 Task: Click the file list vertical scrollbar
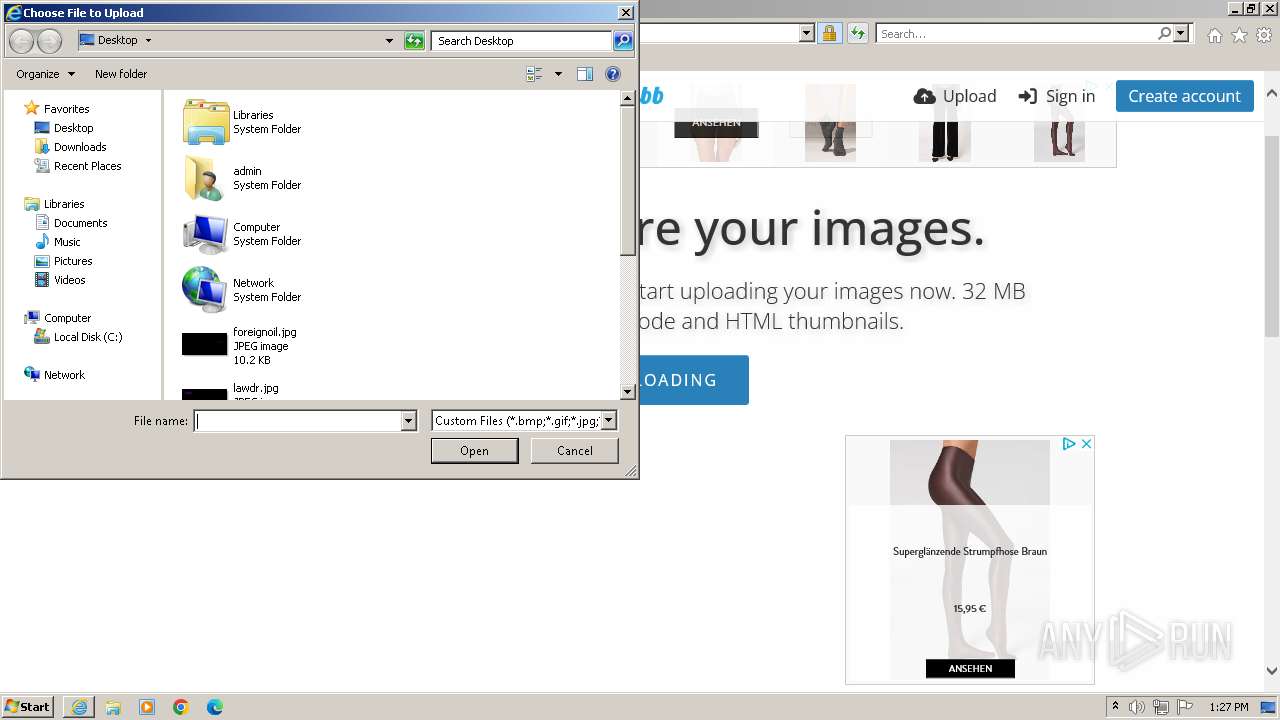coord(628,245)
